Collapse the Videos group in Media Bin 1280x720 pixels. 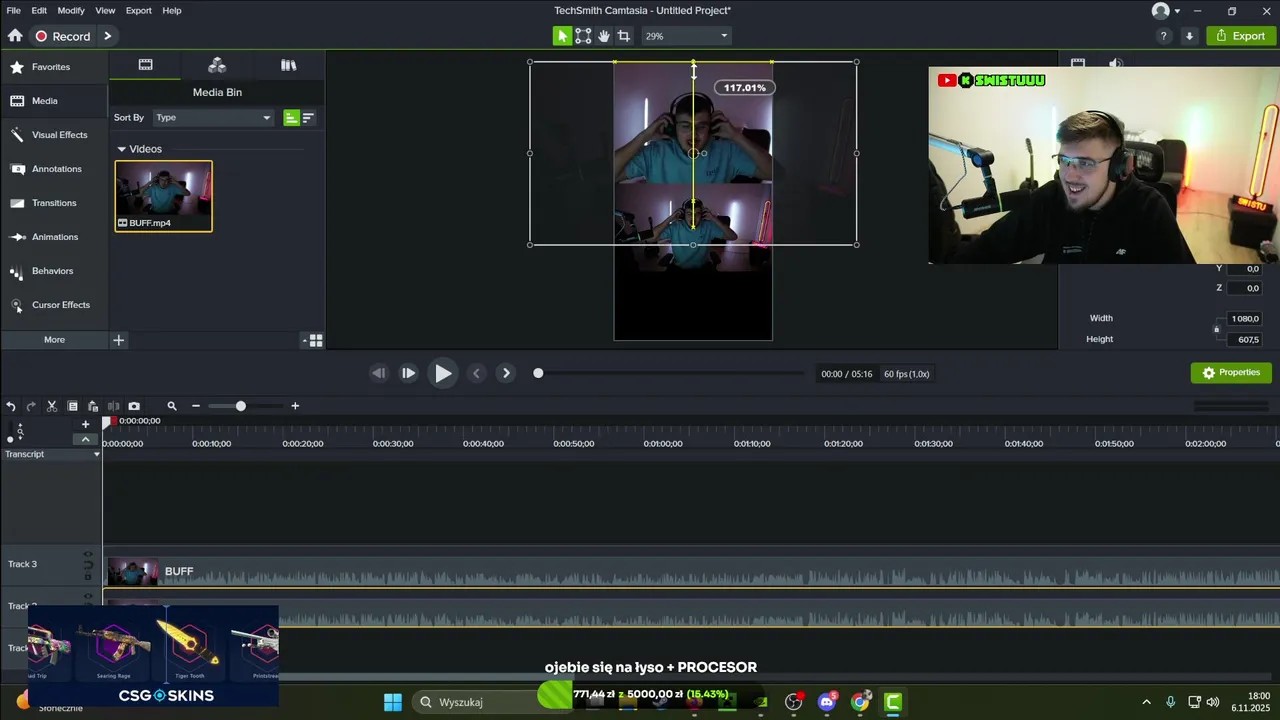click(121, 149)
